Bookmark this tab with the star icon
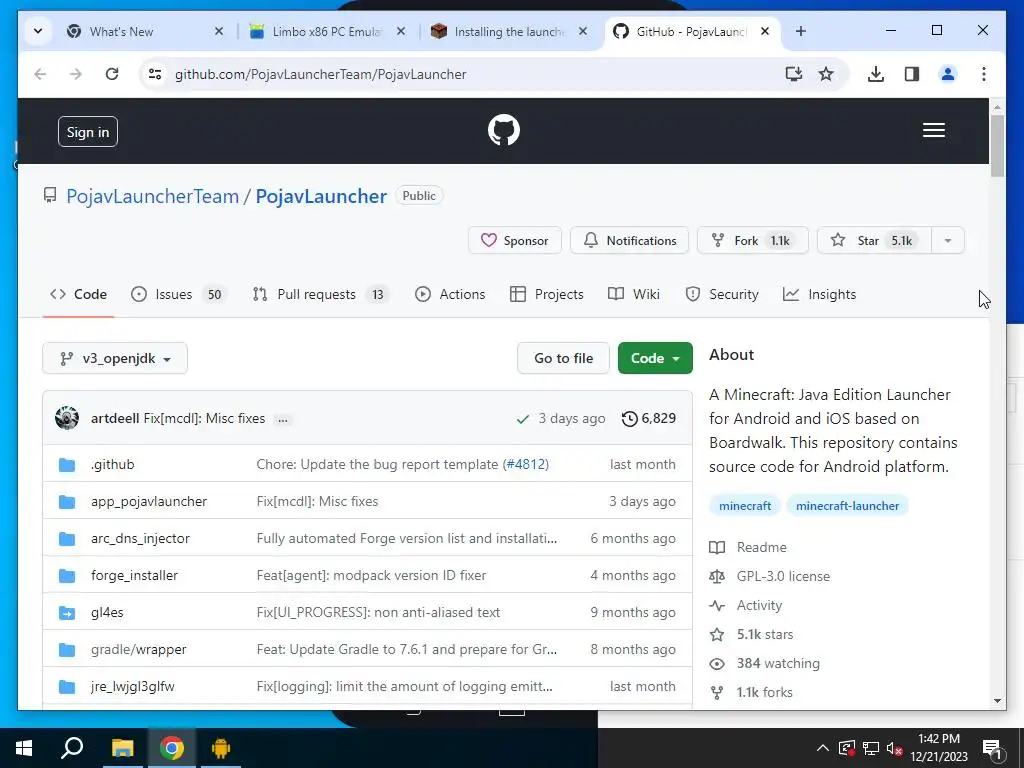The height and width of the screenshot is (768, 1024). coord(825,74)
